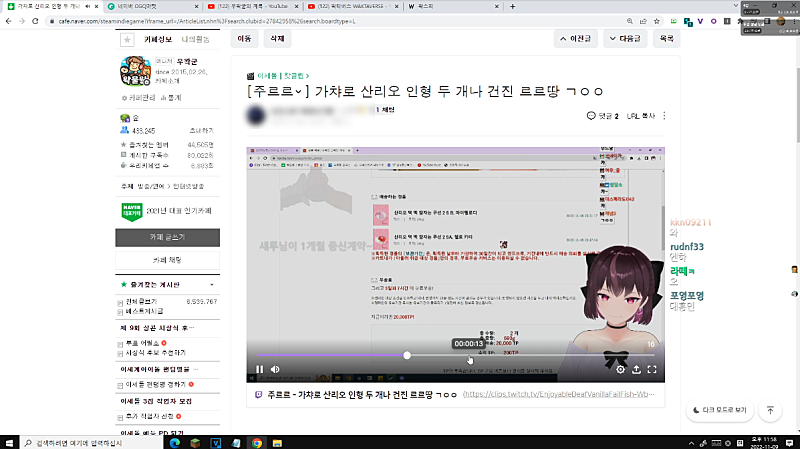The image size is (800, 449).
Task: Collapse the 즐겨찾는 게시판 section arrow
Action: coord(212,285)
